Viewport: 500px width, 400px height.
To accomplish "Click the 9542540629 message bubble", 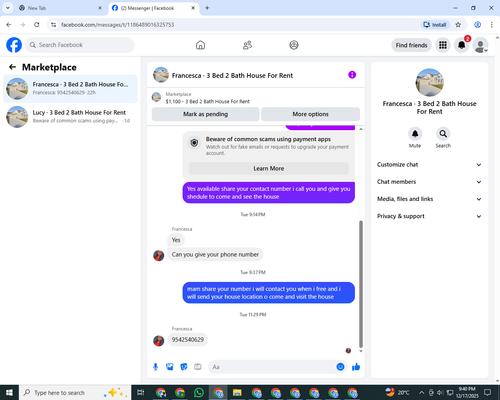I will coord(188,340).
